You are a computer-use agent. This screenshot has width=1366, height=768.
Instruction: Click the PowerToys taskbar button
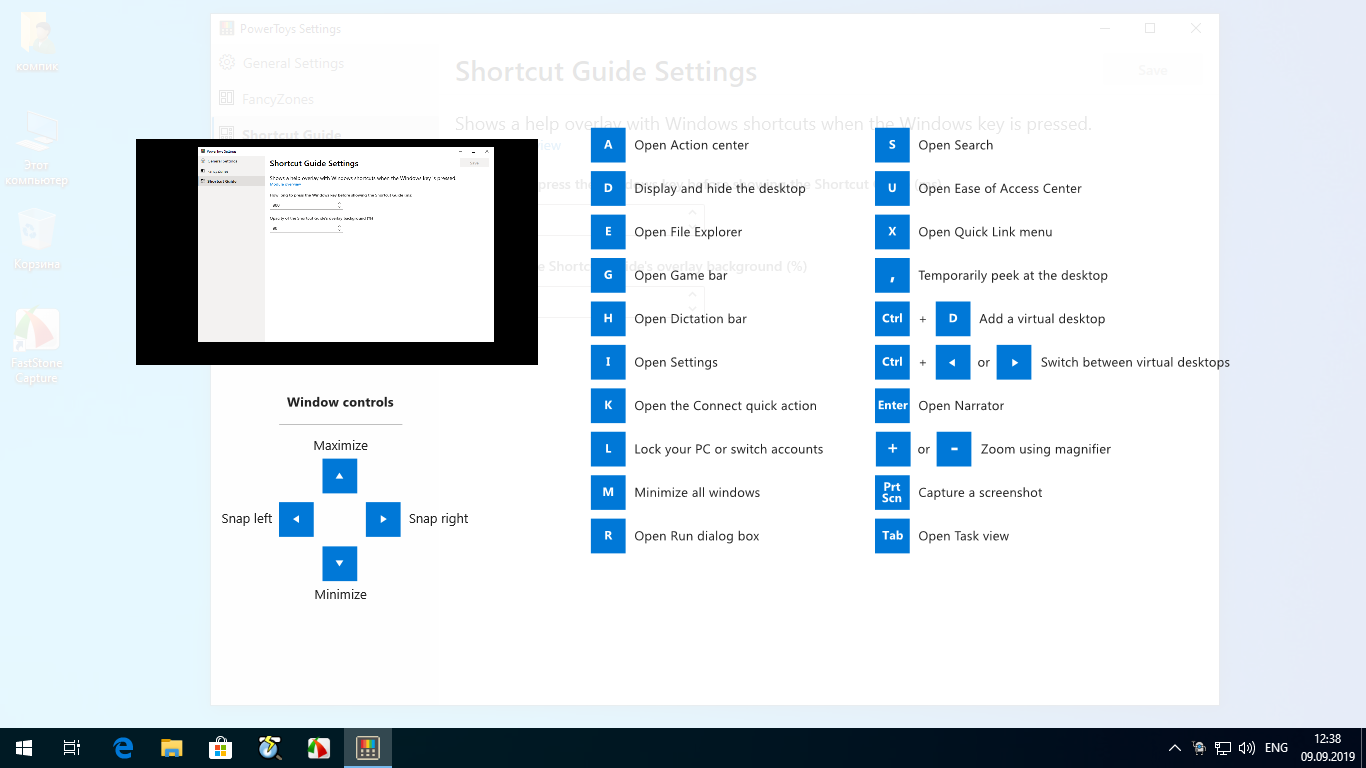[x=368, y=748]
